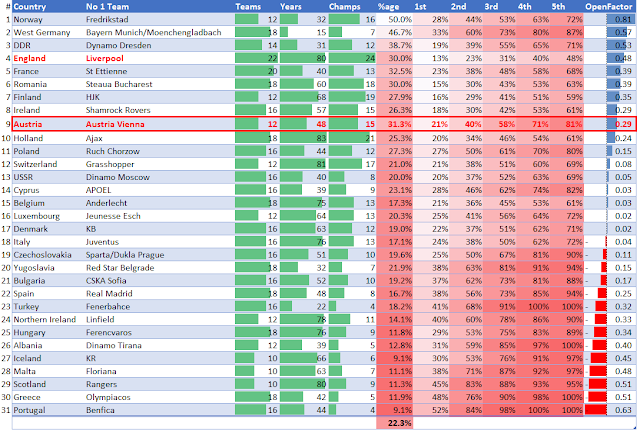Click the Real Madrid cell
The height and width of the screenshot is (433, 640).
(x=109, y=294)
